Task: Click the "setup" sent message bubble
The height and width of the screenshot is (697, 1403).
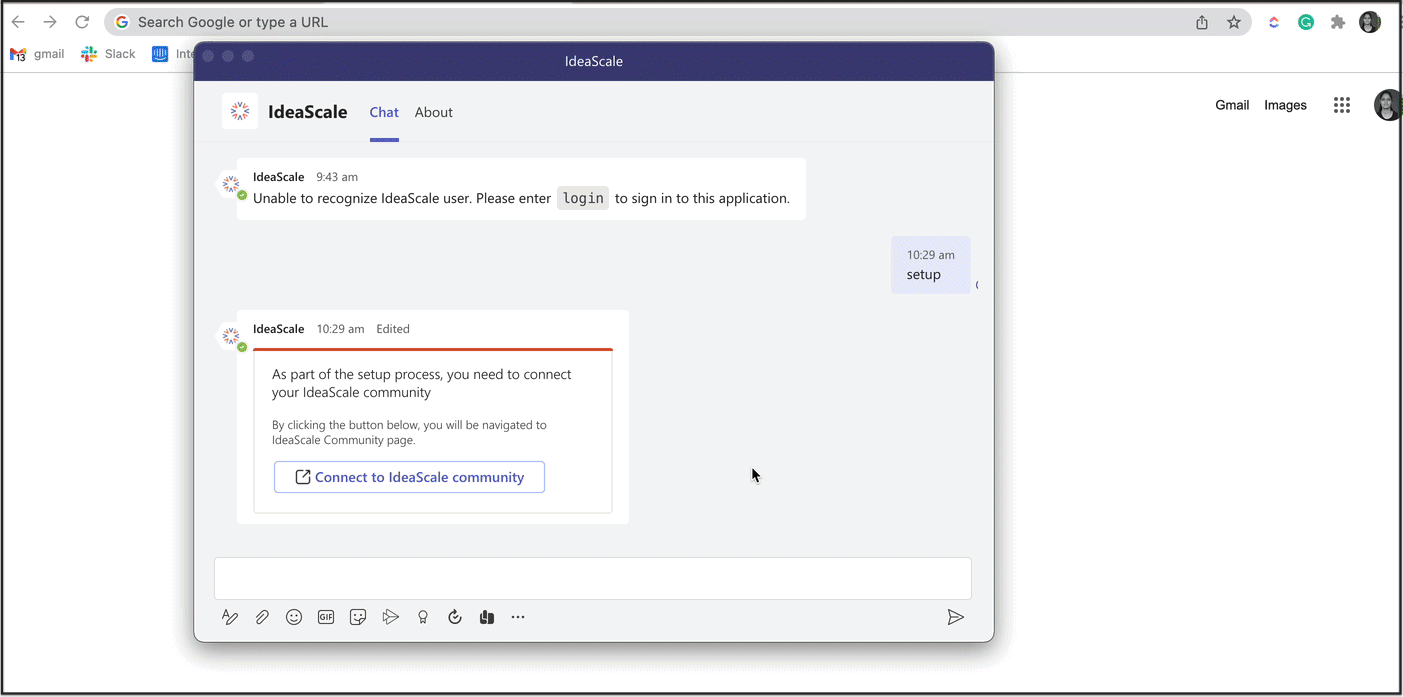Action: coord(931,265)
